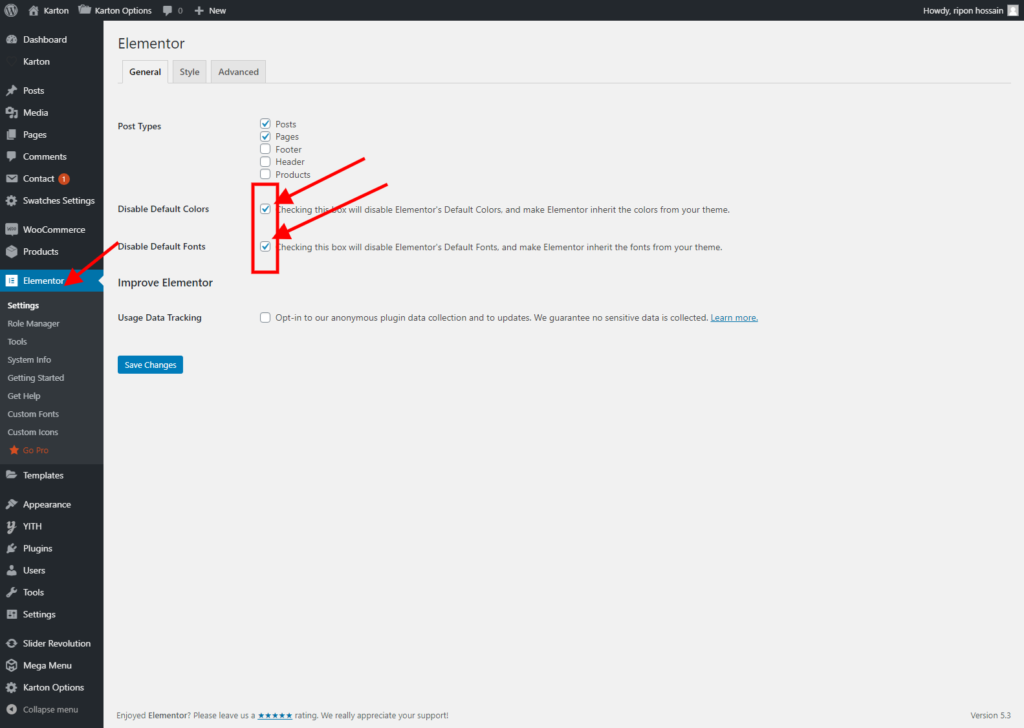Open the main Settings menu item
The width and height of the screenshot is (1024, 728).
coord(39,614)
